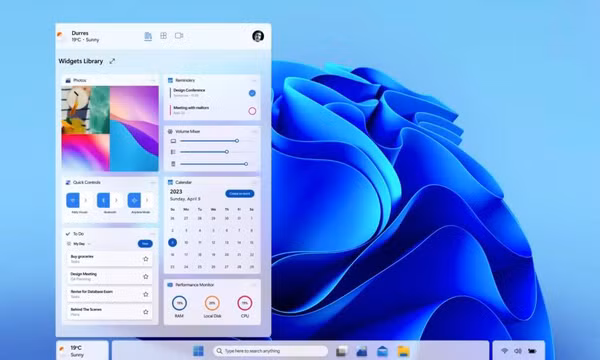Image resolution: width=600 pixels, height=360 pixels.
Task: Click Create an event in Calendar
Action: (240, 194)
